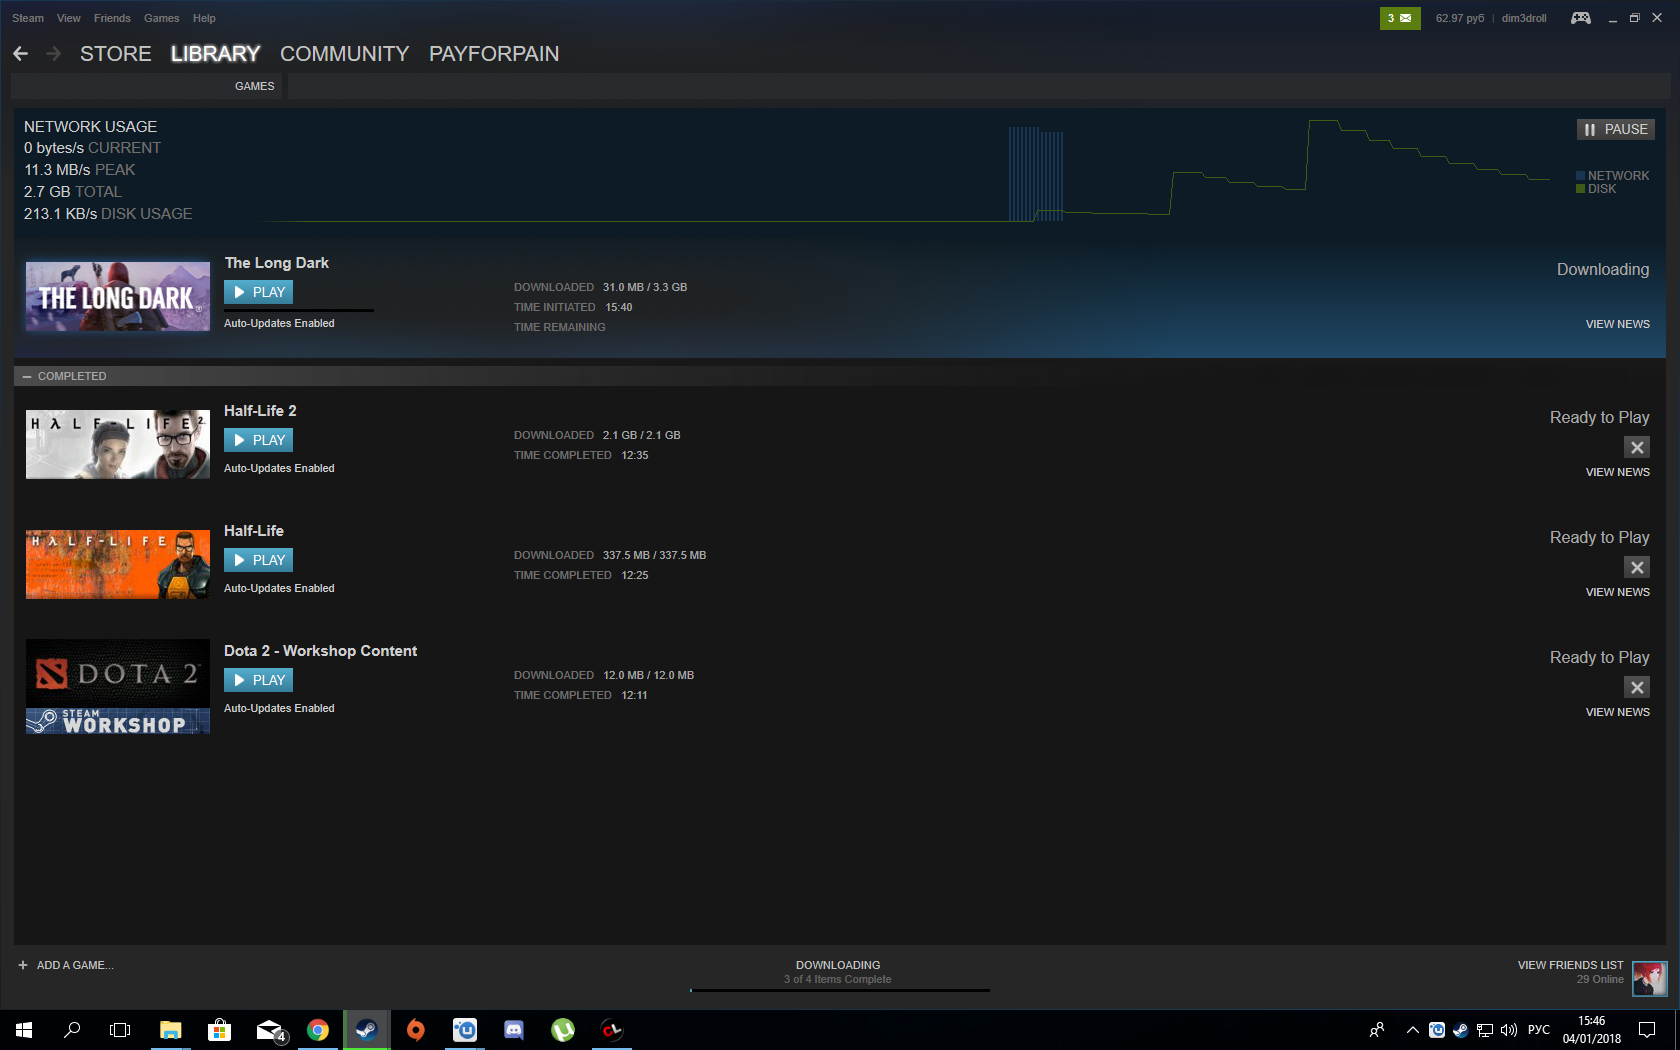Open Windows Start menu
Screen dimensions: 1680x1050
coord(24,1030)
